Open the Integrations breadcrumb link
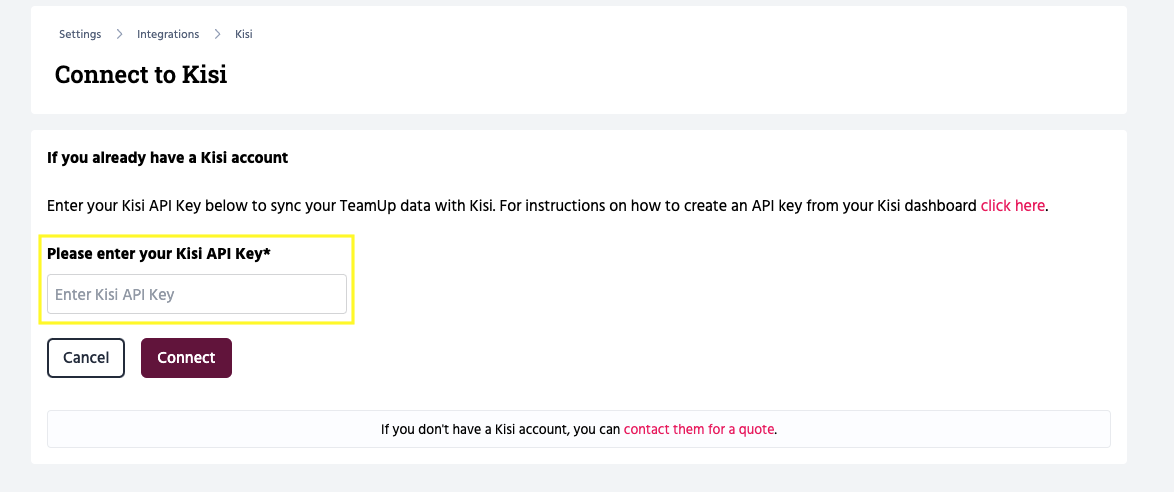This screenshot has width=1174, height=492. click(x=168, y=34)
